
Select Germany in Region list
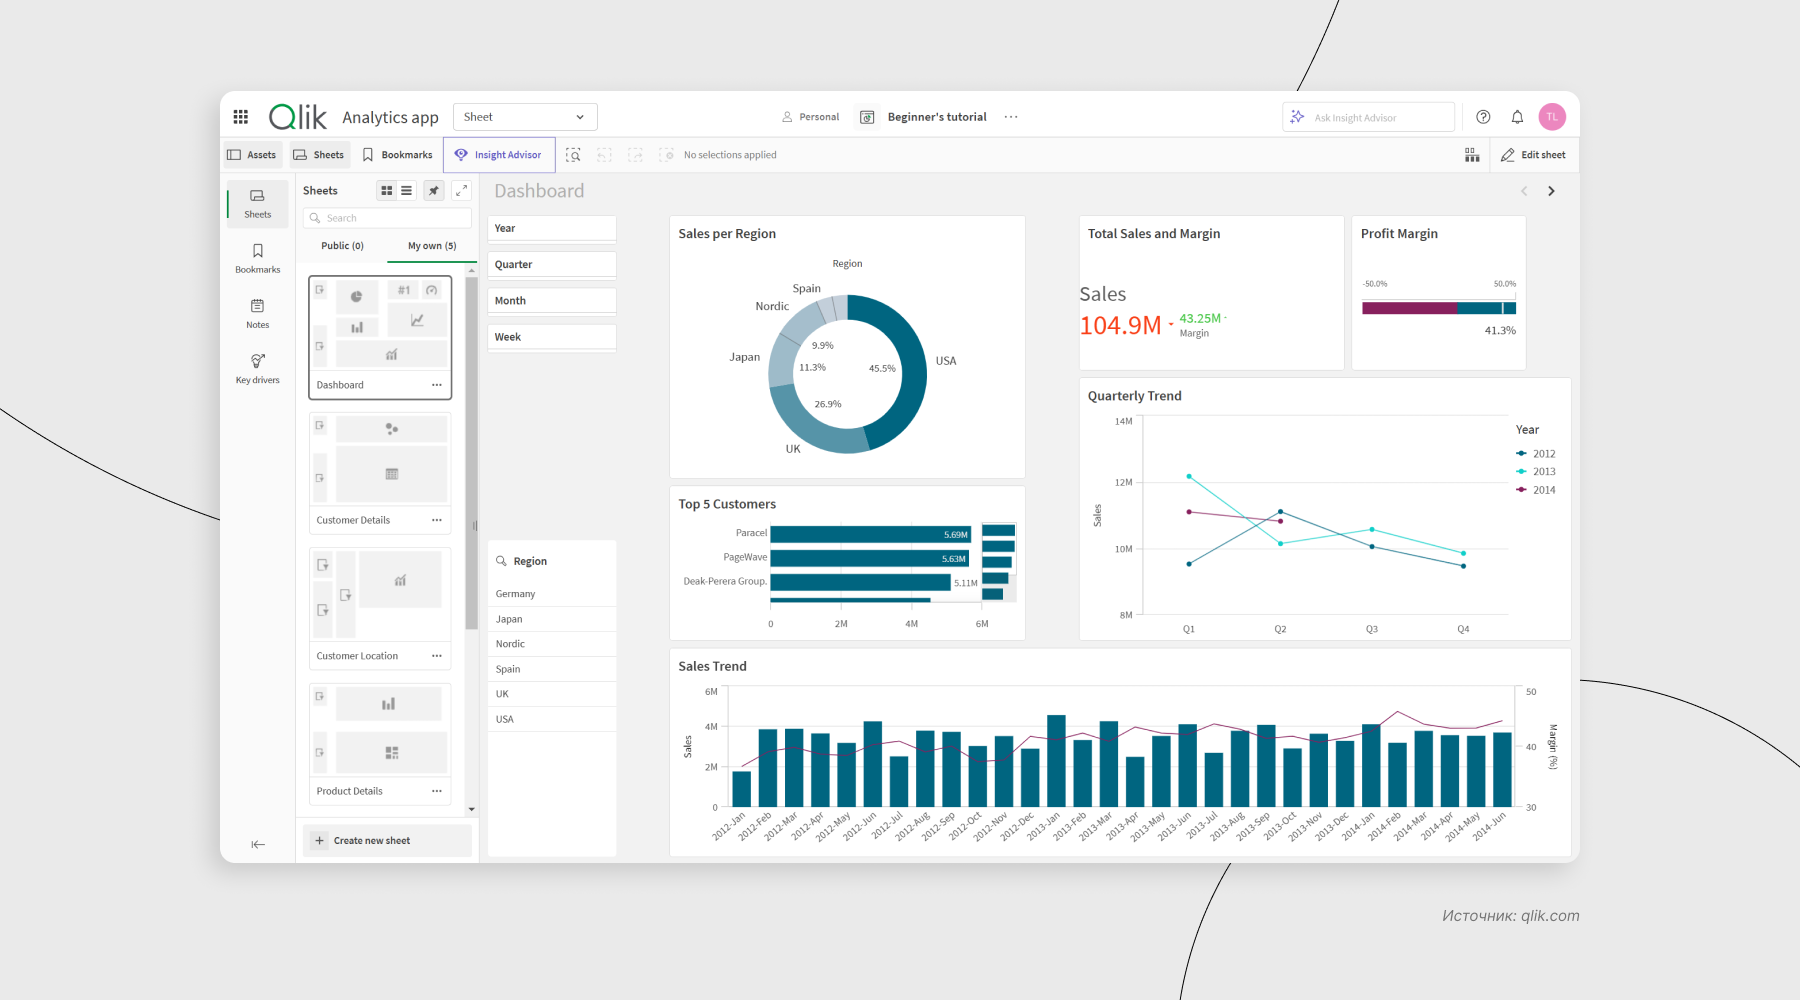pyautogui.click(x=552, y=594)
